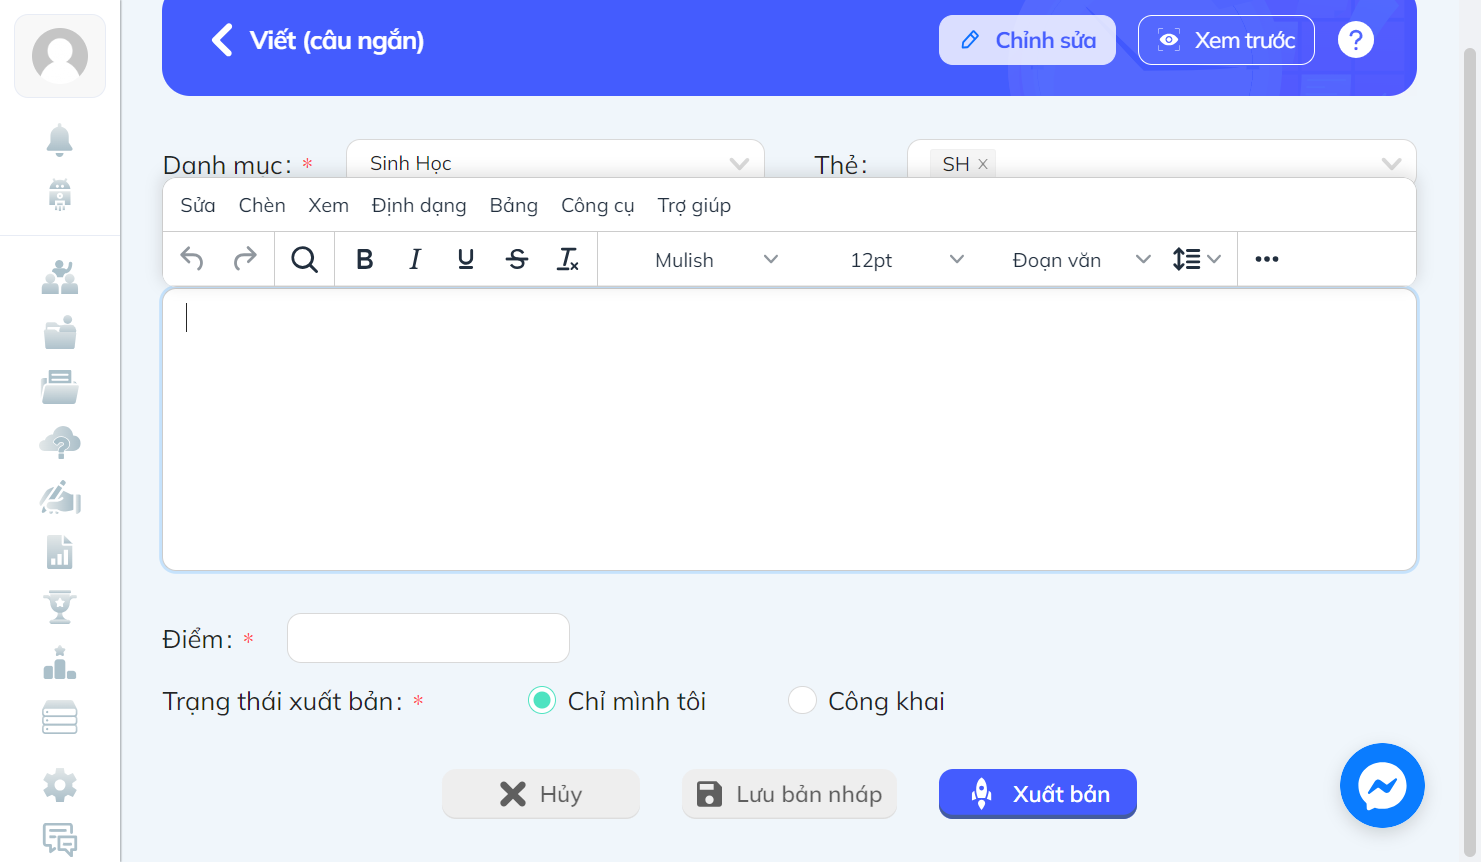This screenshot has height=862, width=1481.
Task: Expand the Thẻ tags dropdown
Action: (x=1161, y=160)
